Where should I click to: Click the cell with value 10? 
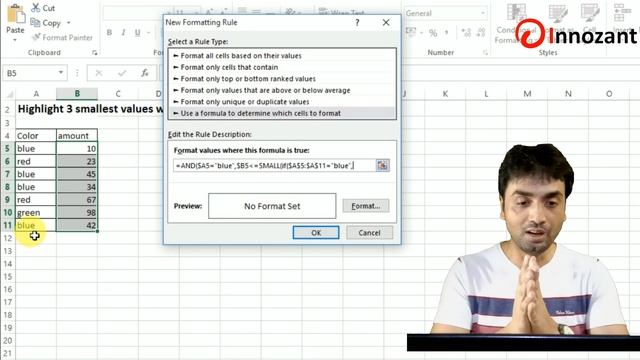pyautogui.click(x=77, y=149)
